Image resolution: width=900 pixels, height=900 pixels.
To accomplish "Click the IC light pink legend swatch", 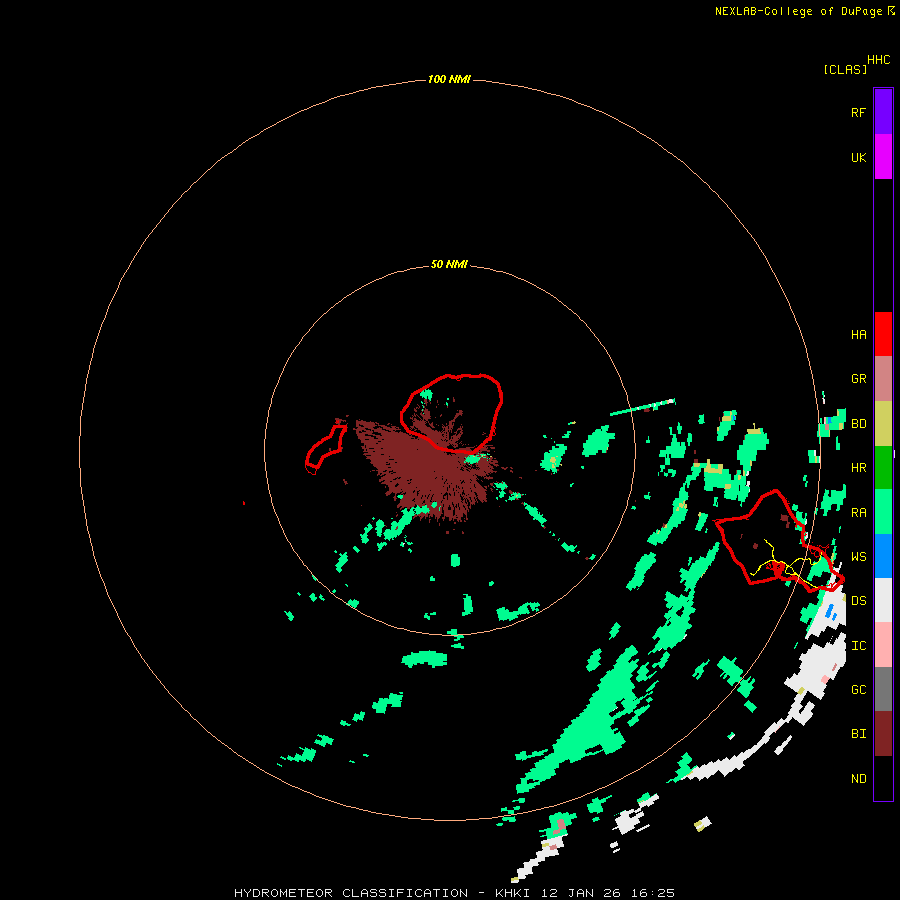I will pyautogui.click(x=883, y=645).
